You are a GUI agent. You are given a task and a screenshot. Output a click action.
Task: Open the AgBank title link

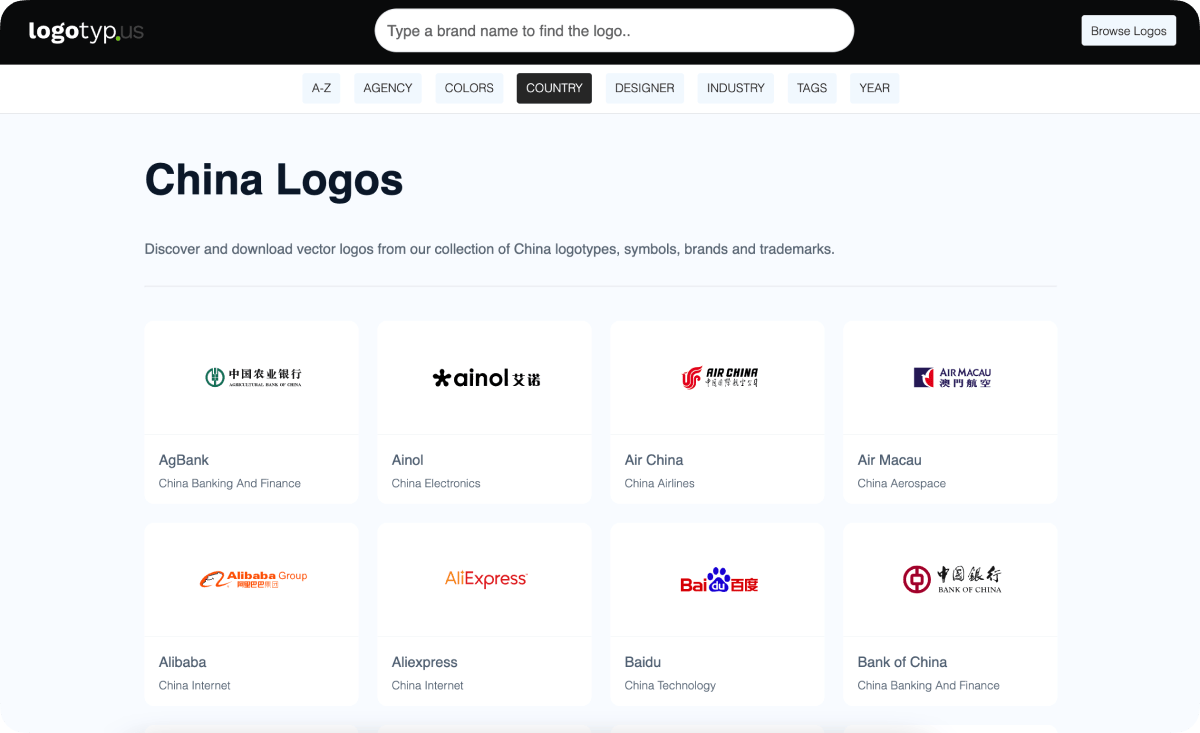coord(184,460)
